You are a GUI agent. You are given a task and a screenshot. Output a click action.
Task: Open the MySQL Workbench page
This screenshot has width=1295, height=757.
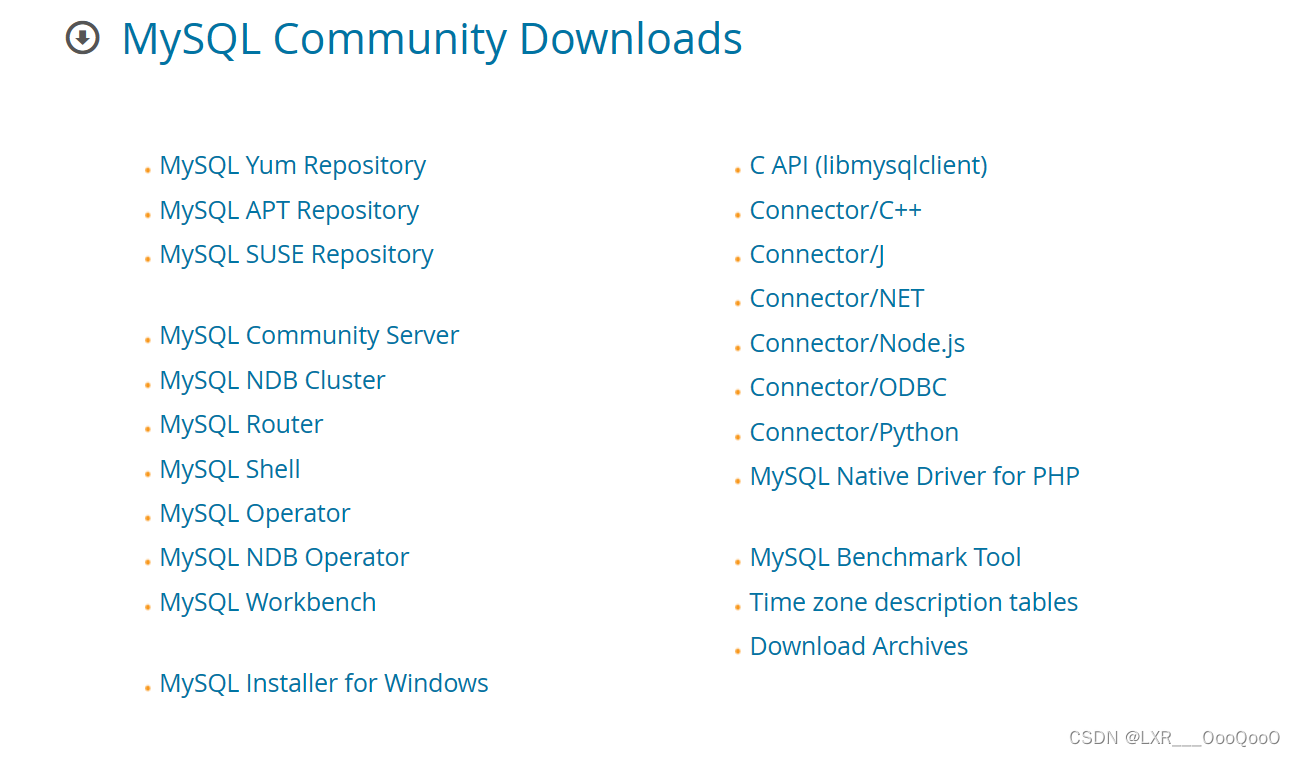[x=267, y=602]
